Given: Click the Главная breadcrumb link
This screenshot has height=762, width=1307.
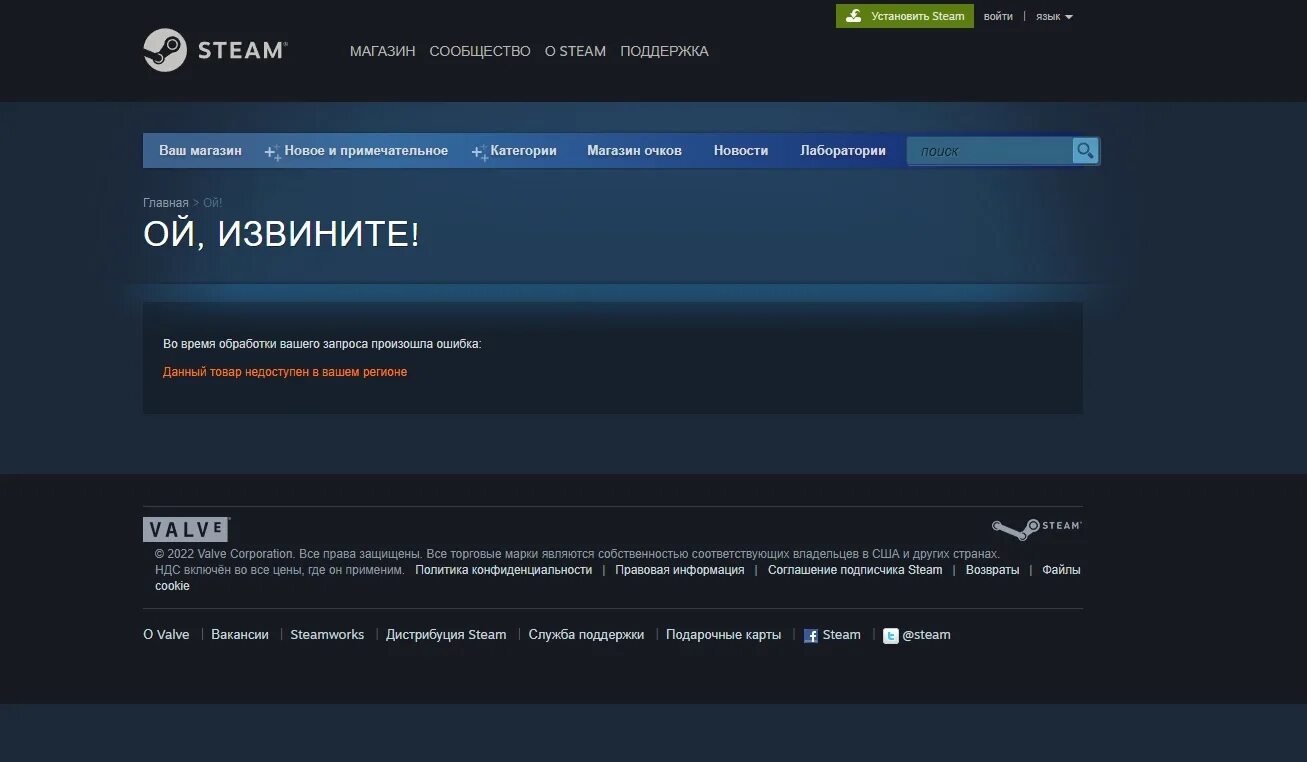Looking at the screenshot, I should coord(166,203).
